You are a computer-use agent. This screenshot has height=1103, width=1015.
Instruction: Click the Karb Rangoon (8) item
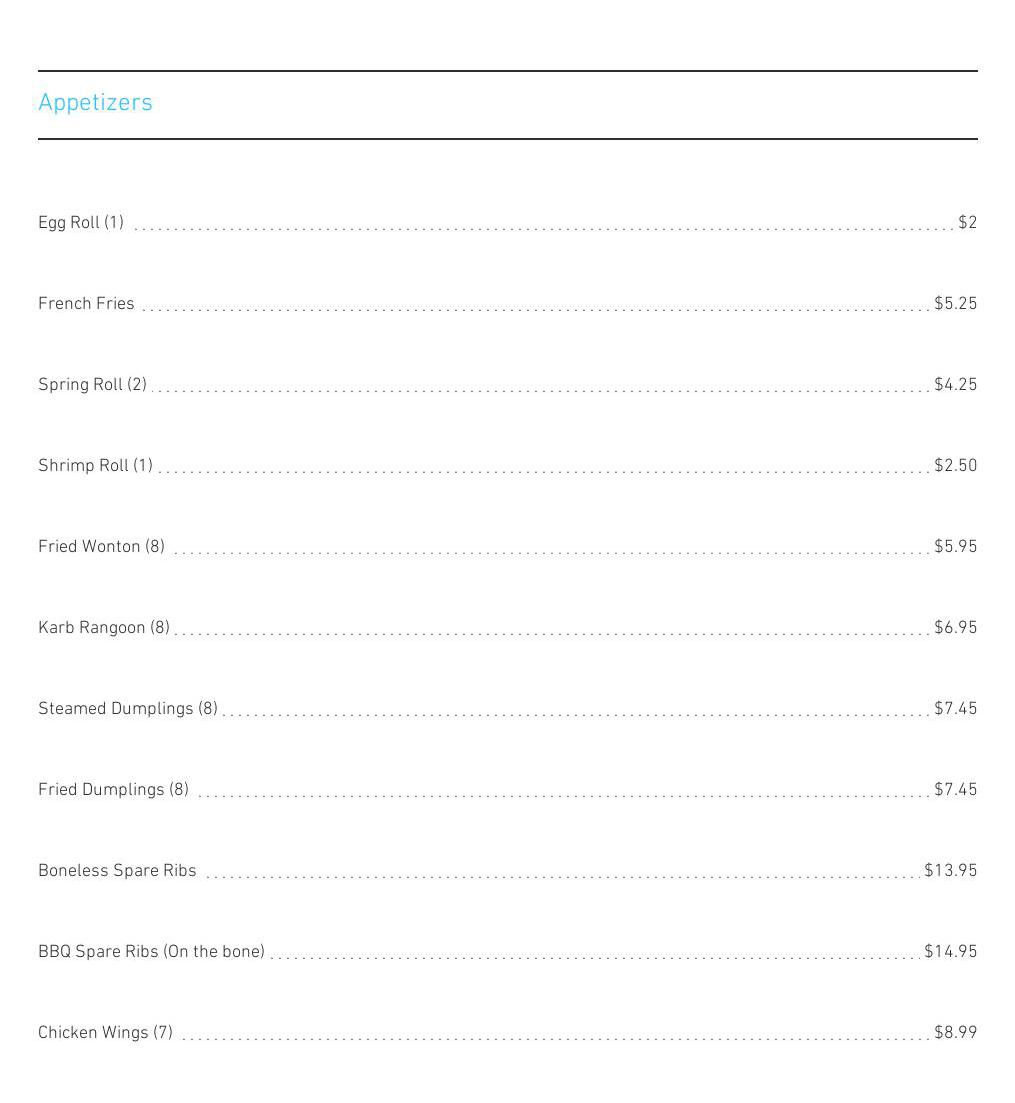pos(104,627)
